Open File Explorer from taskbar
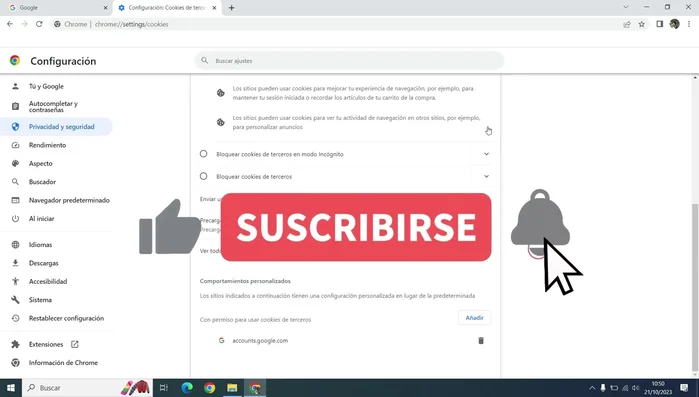 click(x=232, y=388)
